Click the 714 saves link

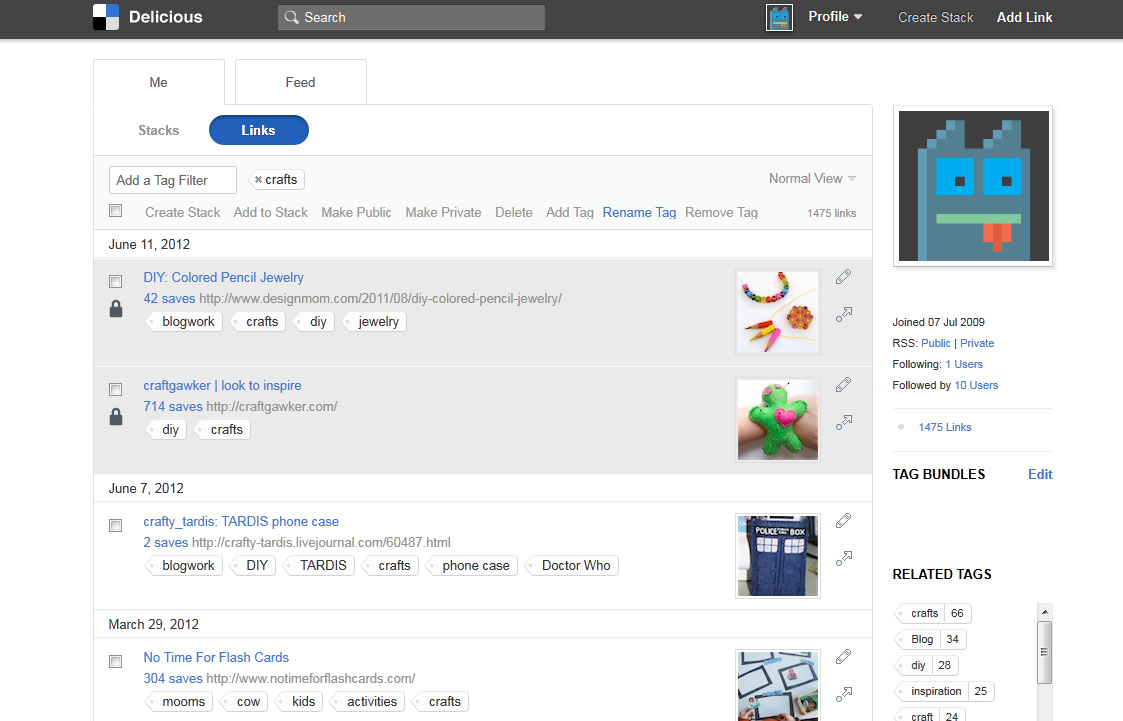pos(173,407)
